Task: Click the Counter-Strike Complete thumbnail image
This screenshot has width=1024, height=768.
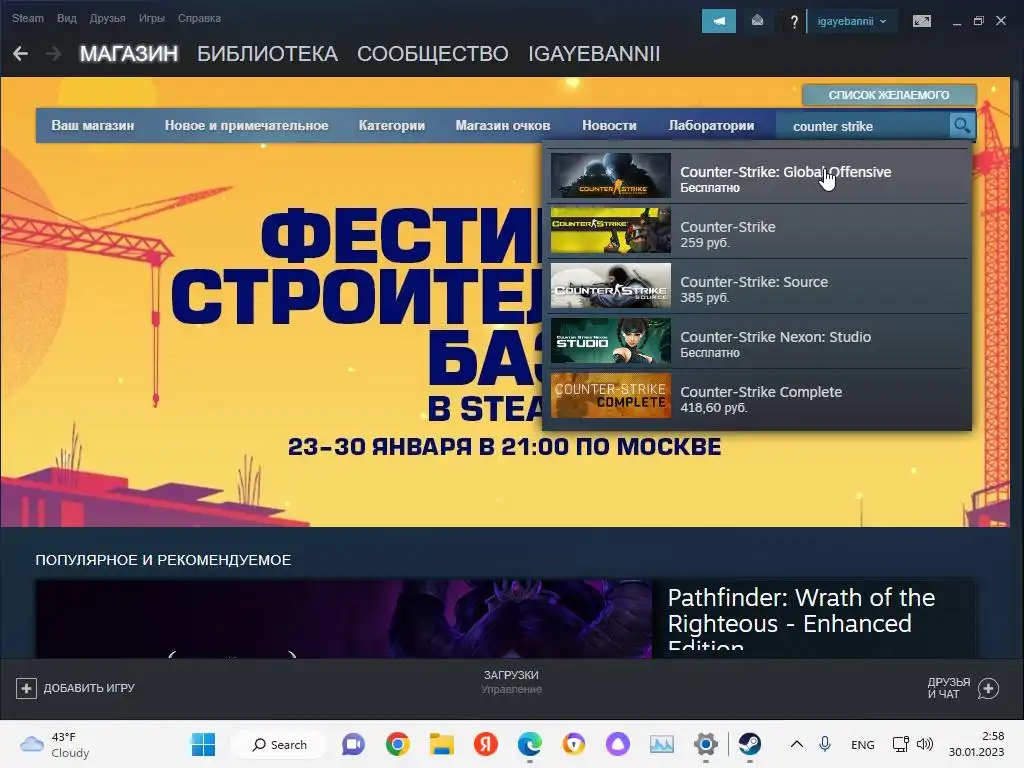Action: click(x=611, y=396)
